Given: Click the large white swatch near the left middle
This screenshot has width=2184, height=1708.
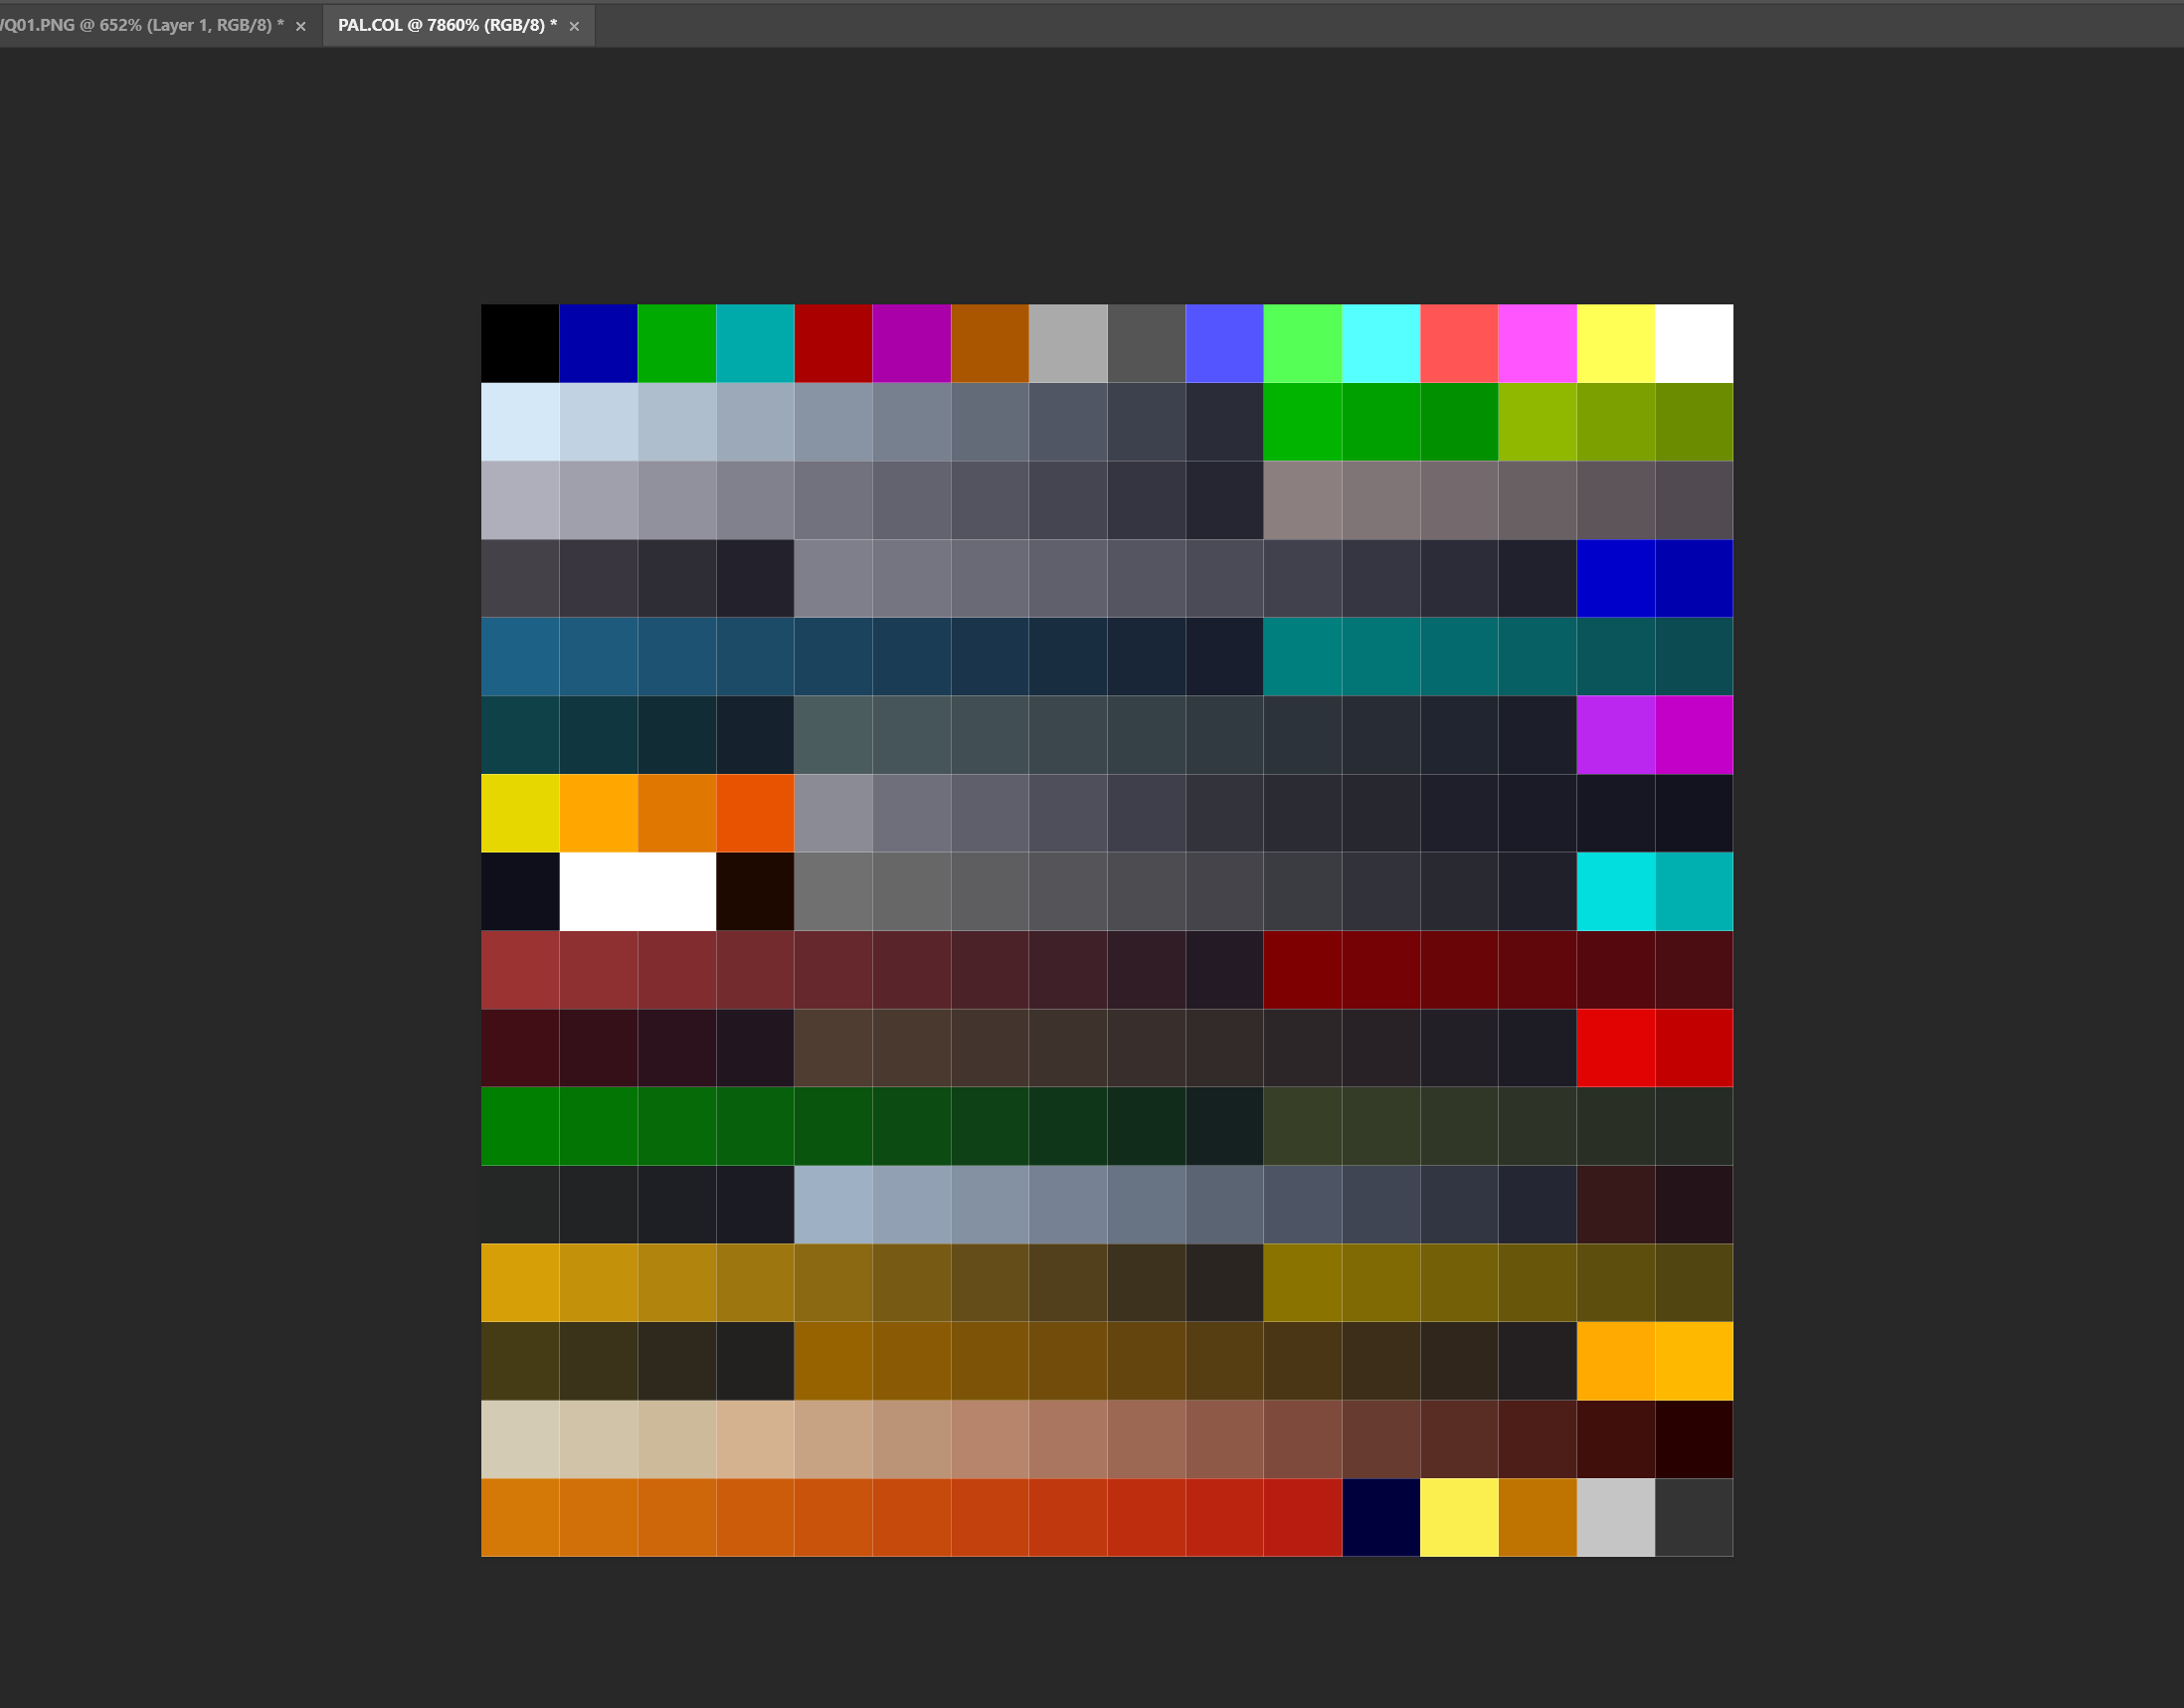Looking at the screenshot, I should (x=637, y=892).
